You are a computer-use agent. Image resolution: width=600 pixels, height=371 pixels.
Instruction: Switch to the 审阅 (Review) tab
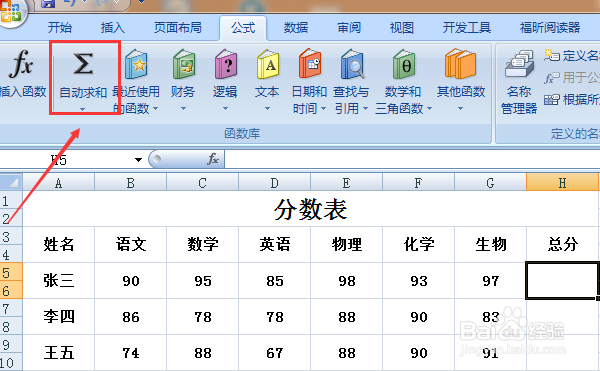[x=349, y=28]
